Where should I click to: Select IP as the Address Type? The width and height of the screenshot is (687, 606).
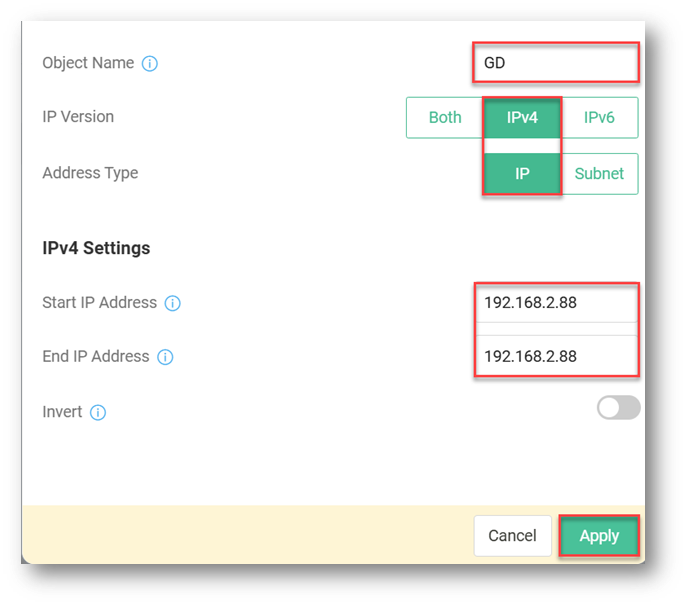pos(522,174)
